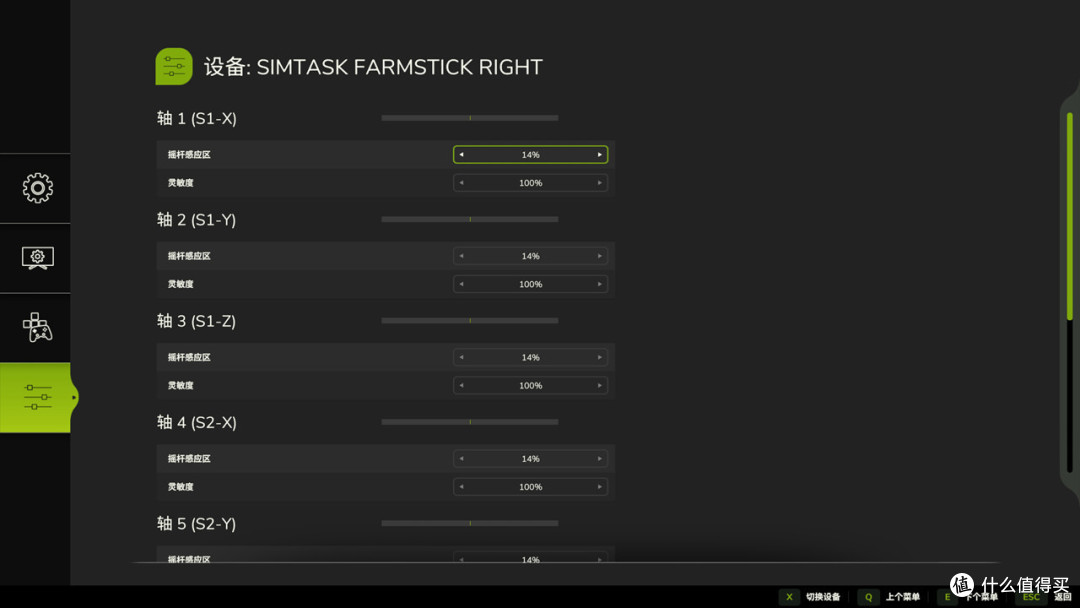This screenshot has width=1080, height=608.
Task: Click the 14% value of 轴 4 摇杆感应区
Action: (x=530, y=459)
